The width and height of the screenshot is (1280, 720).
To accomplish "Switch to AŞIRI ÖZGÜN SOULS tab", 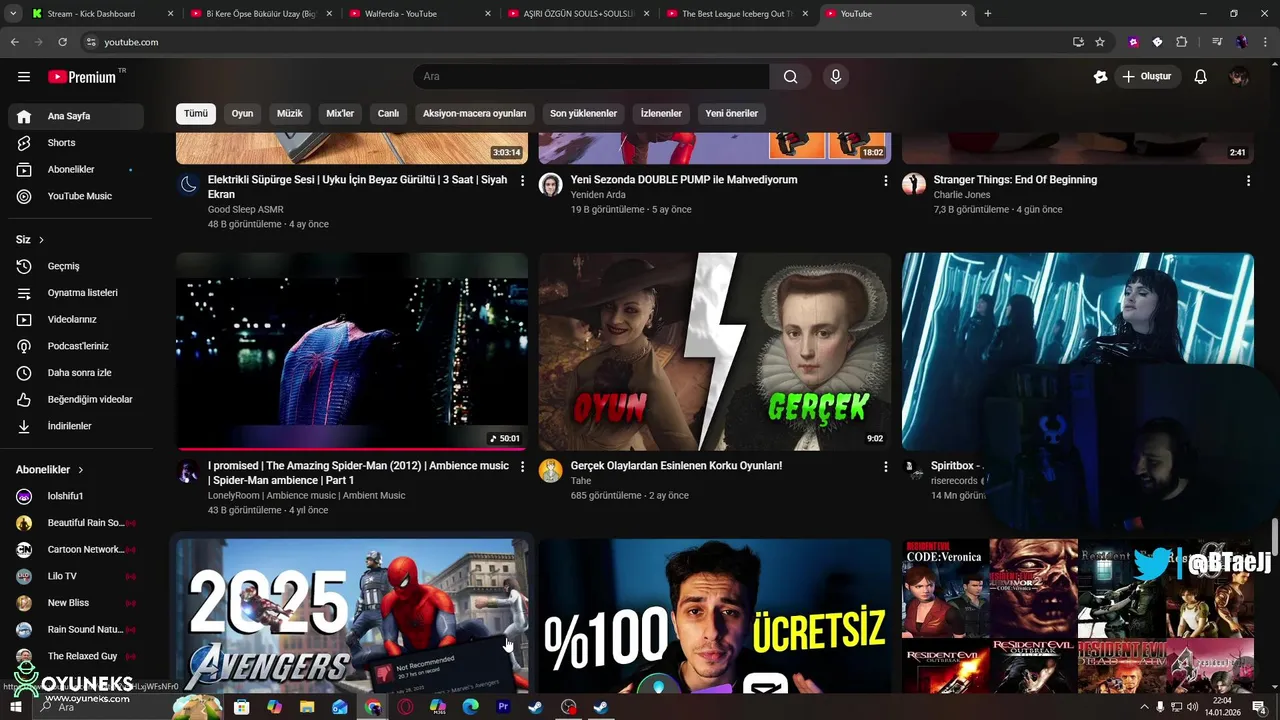I will [578, 14].
